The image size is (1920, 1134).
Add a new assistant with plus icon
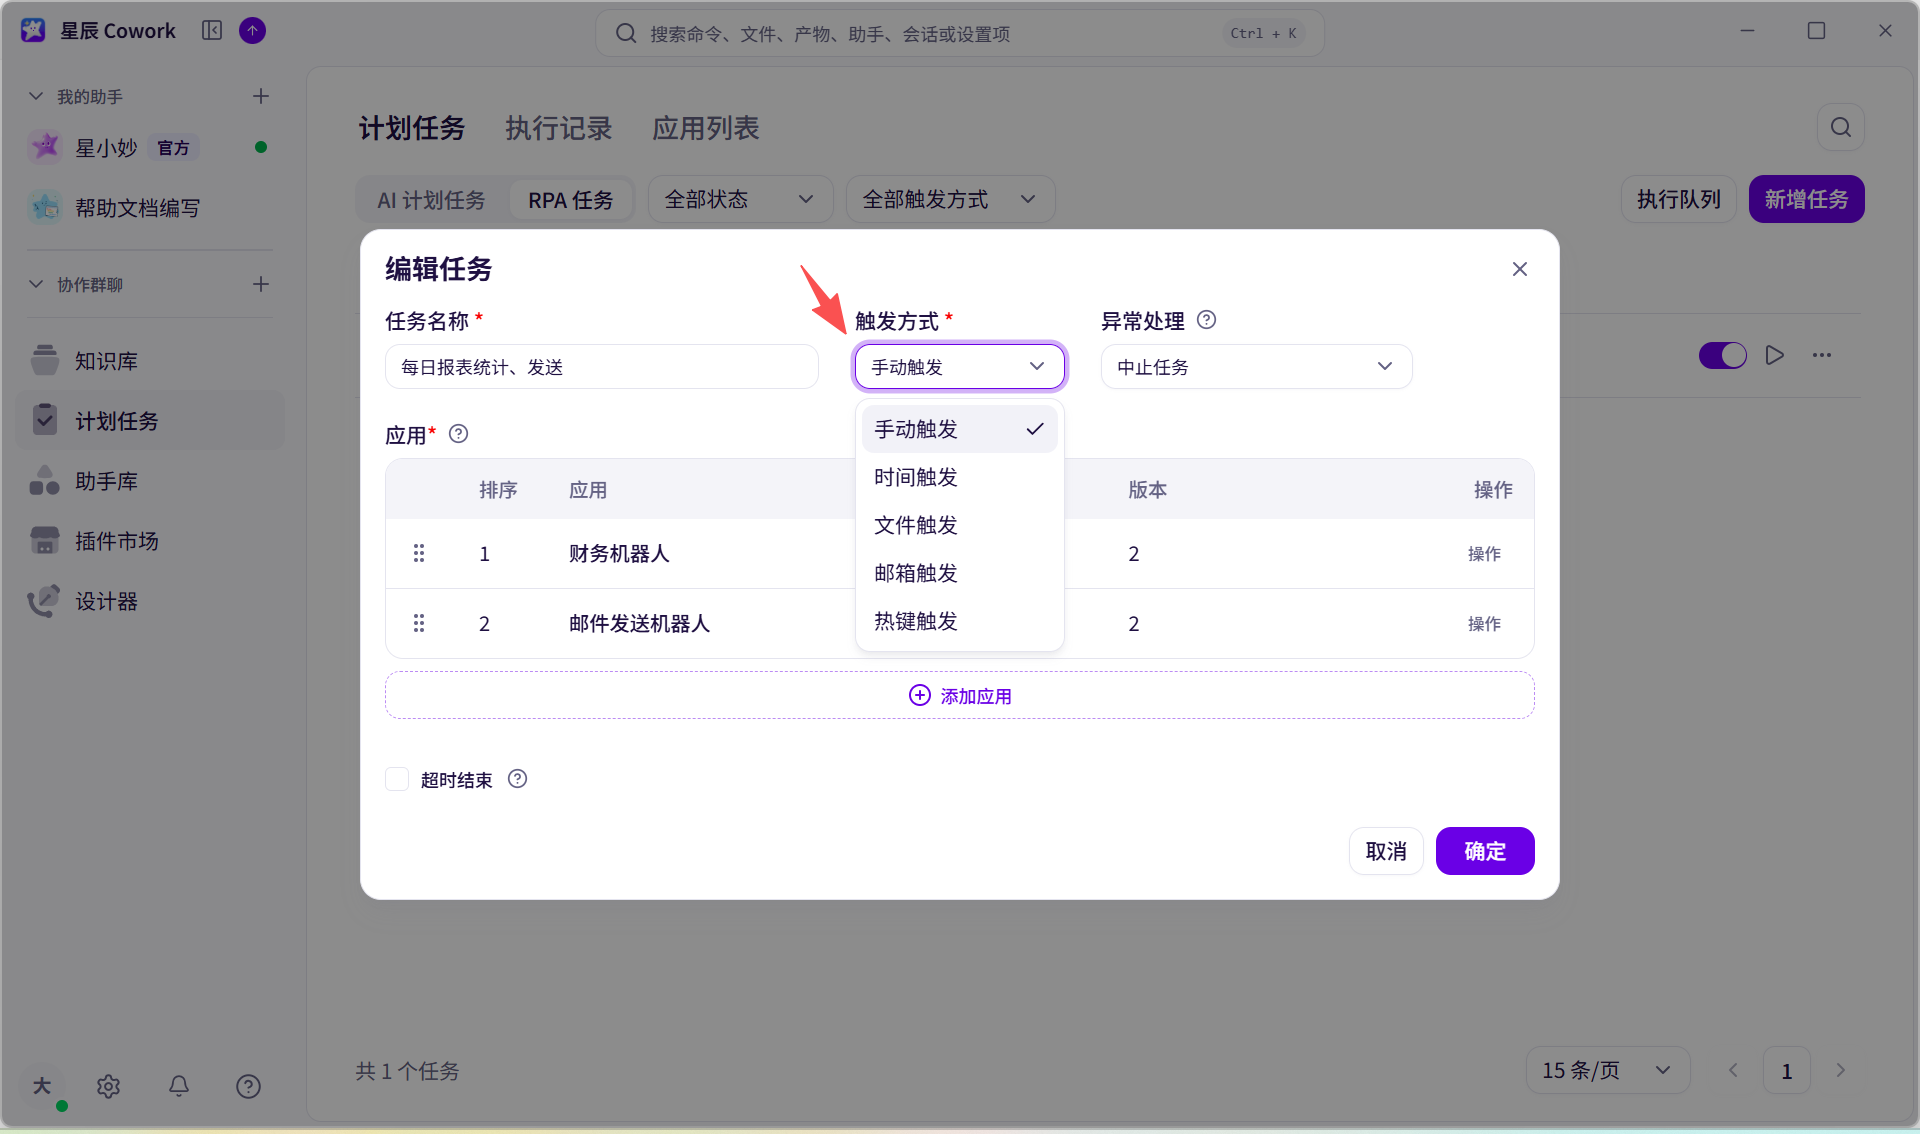(261, 96)
